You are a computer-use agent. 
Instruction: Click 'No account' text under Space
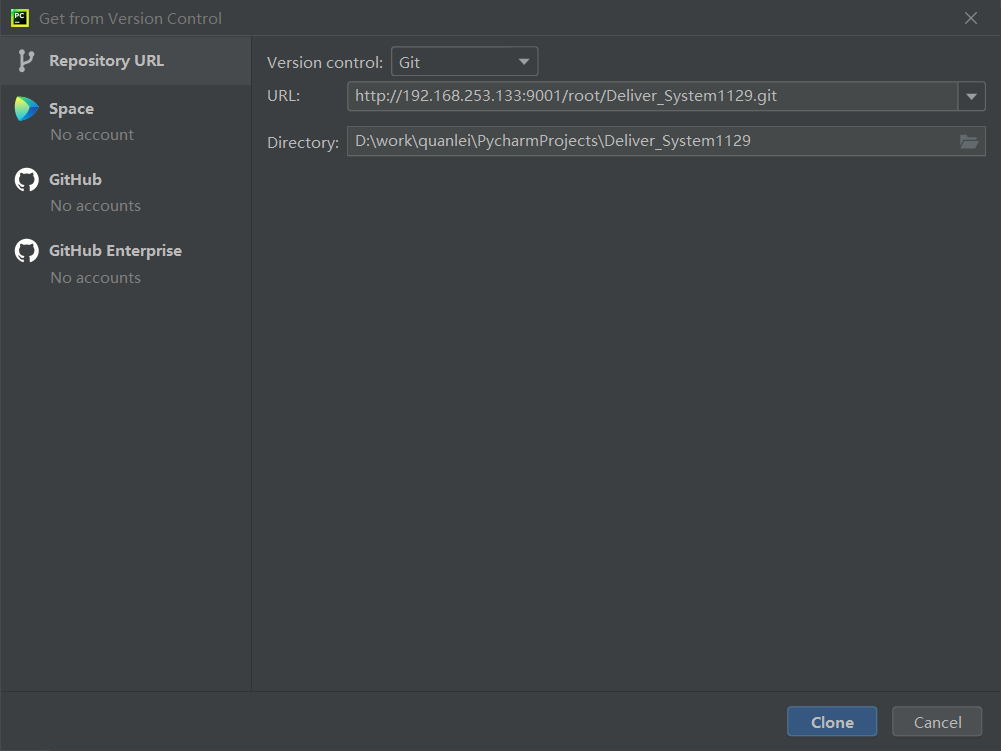coord(92,135)
